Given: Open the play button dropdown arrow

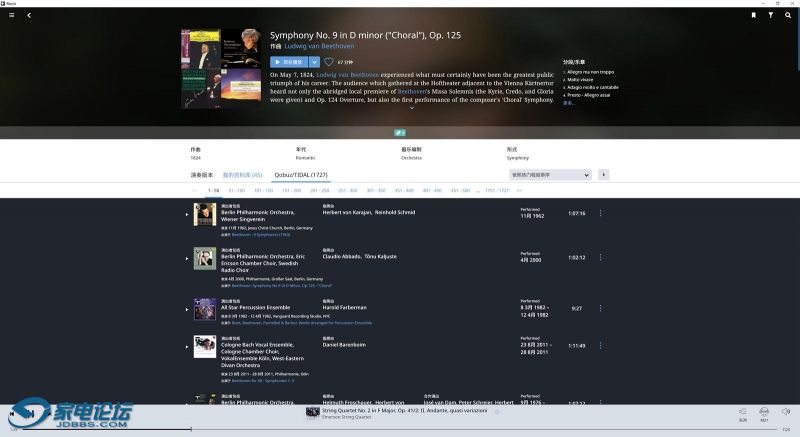Looking at the screenshot, I should point(314,62).
